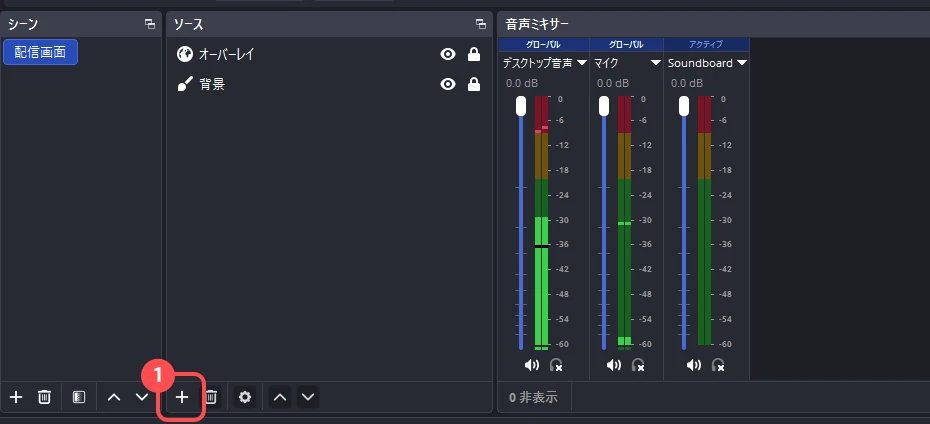Add a new source with plus icon
Viewport: 930px width, 424px height.
pos(182,397)
